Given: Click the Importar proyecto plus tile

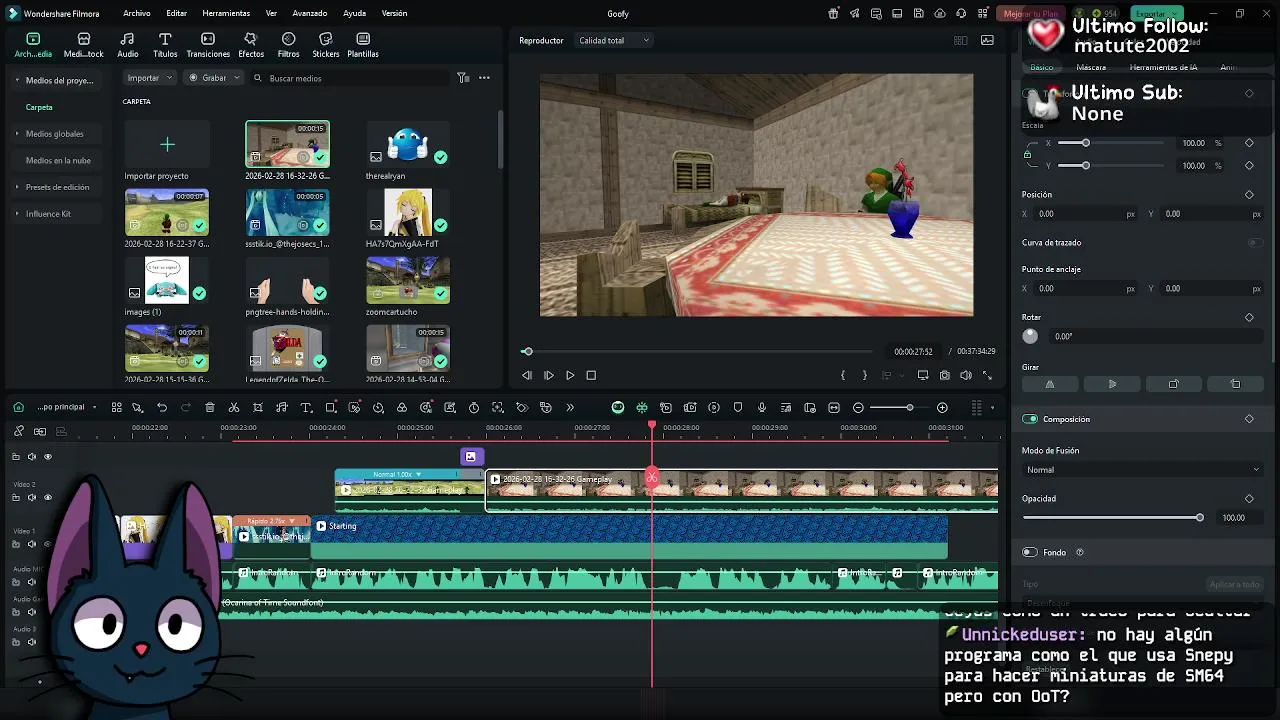Looking at the screenshot, I should click(x=167, y=145).
